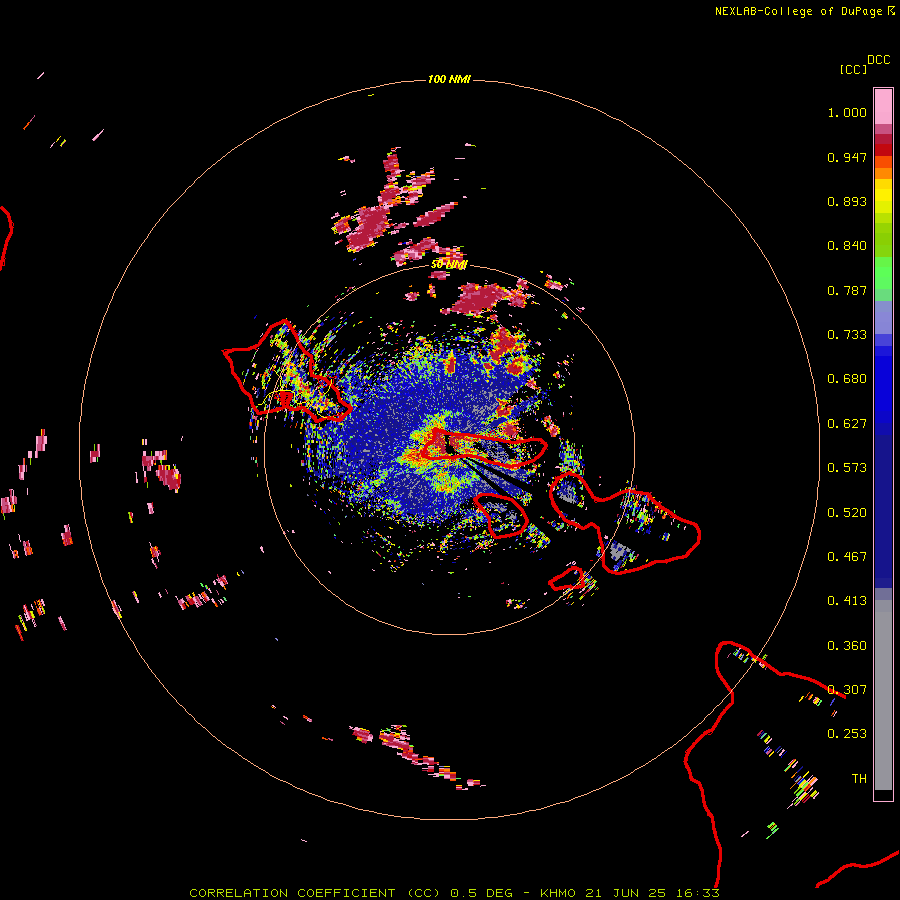The width and height of the screenshot is (900, 900).
Task: Click the 0.733 color scale value
Action: (847, 335)
